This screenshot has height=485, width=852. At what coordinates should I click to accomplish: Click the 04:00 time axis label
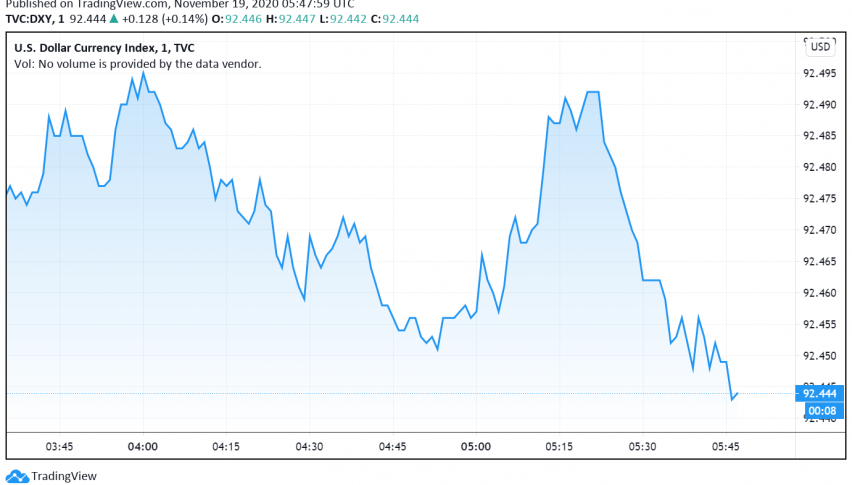(x=143, y=446)
